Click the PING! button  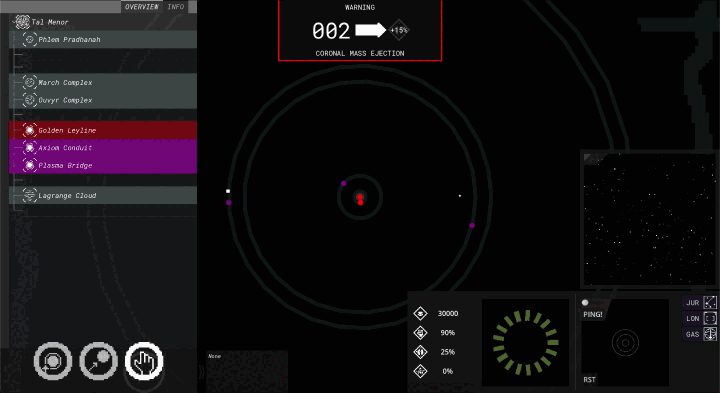point(593,314)
